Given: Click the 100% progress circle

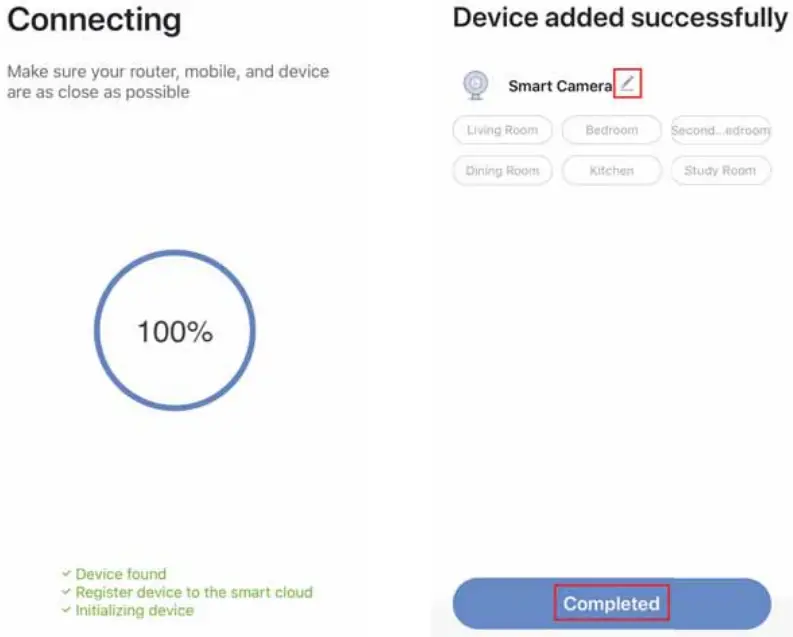Looking at the screenshot, I should click(175, 332).
